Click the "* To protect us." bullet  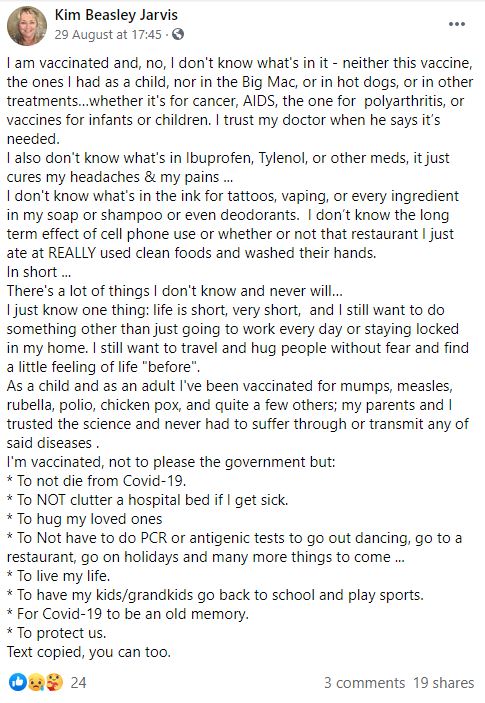tap(56, 633)
